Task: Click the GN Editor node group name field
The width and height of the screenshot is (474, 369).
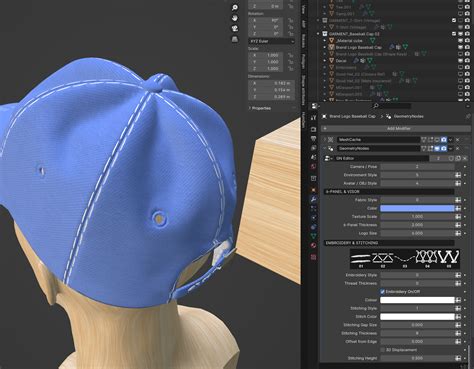Action: (381, 158)
